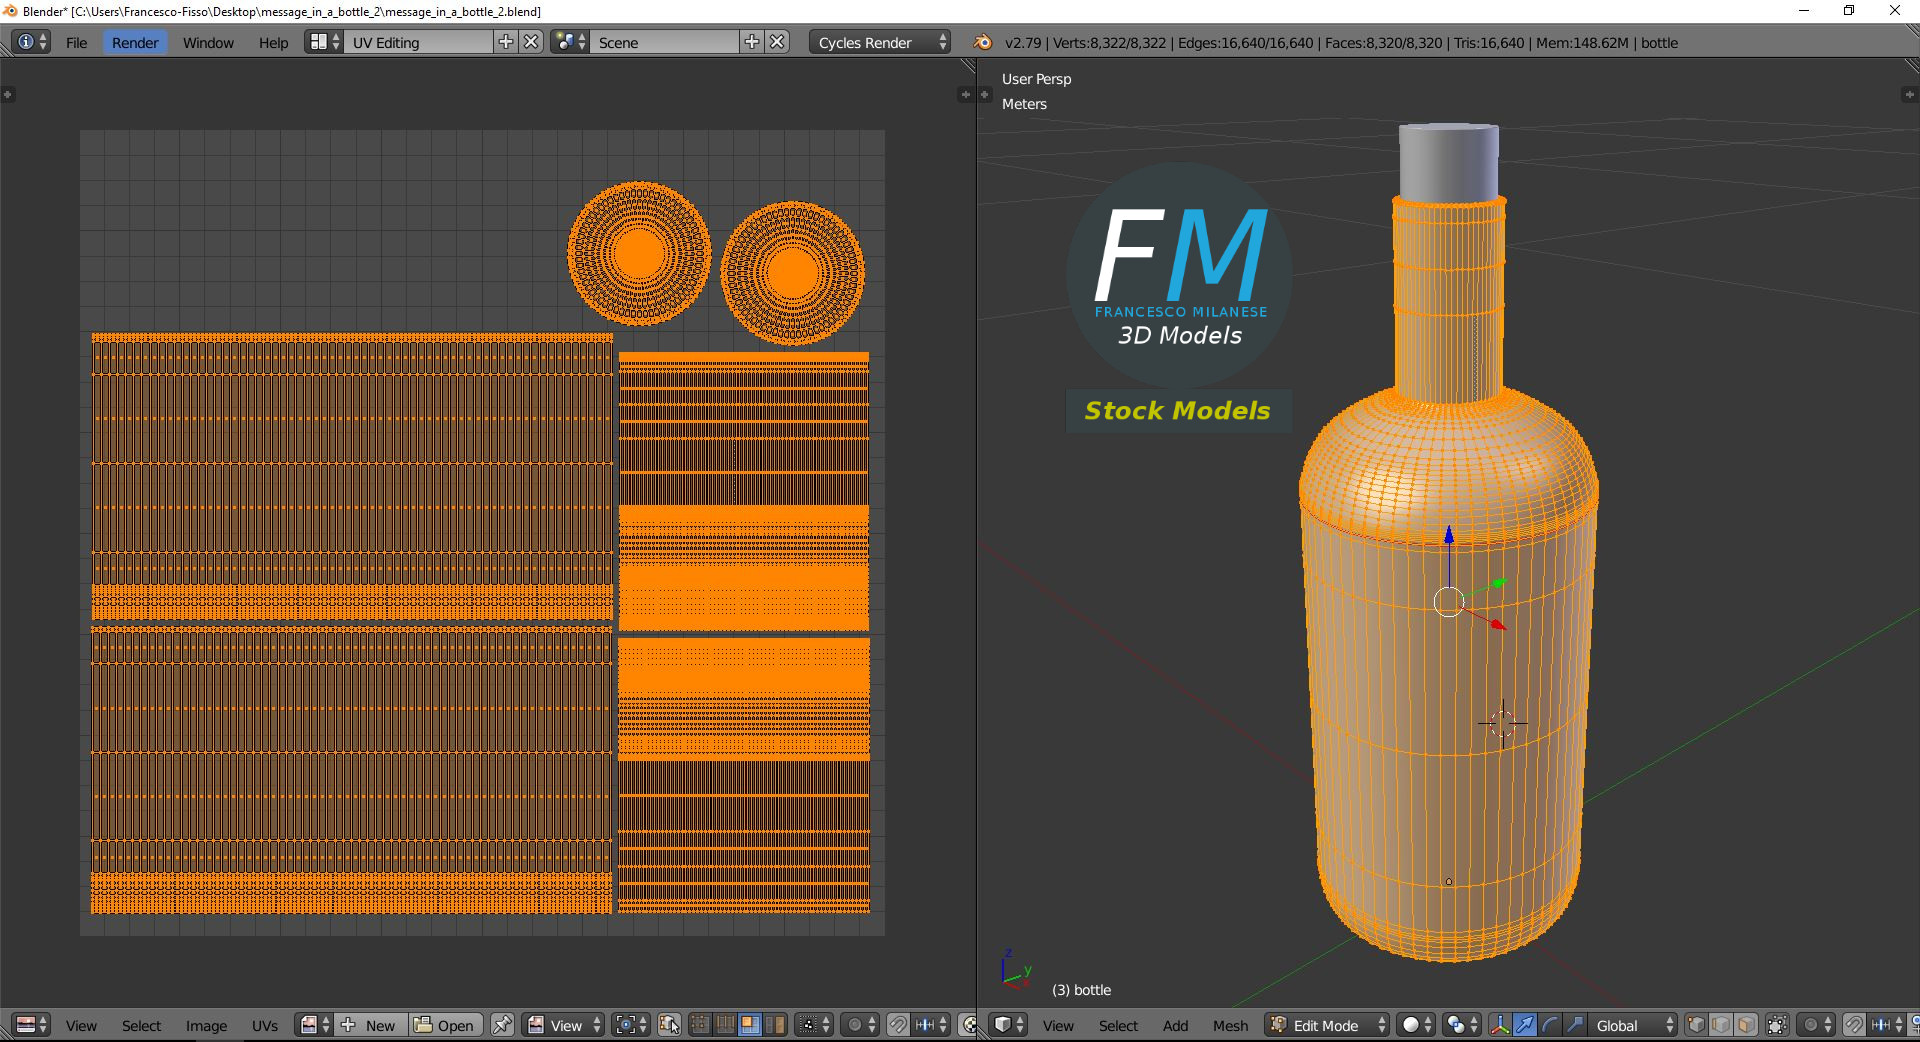Open the scene browser icon
This screenshot has height=1042, width=1920.
click(x=570, y=42)
